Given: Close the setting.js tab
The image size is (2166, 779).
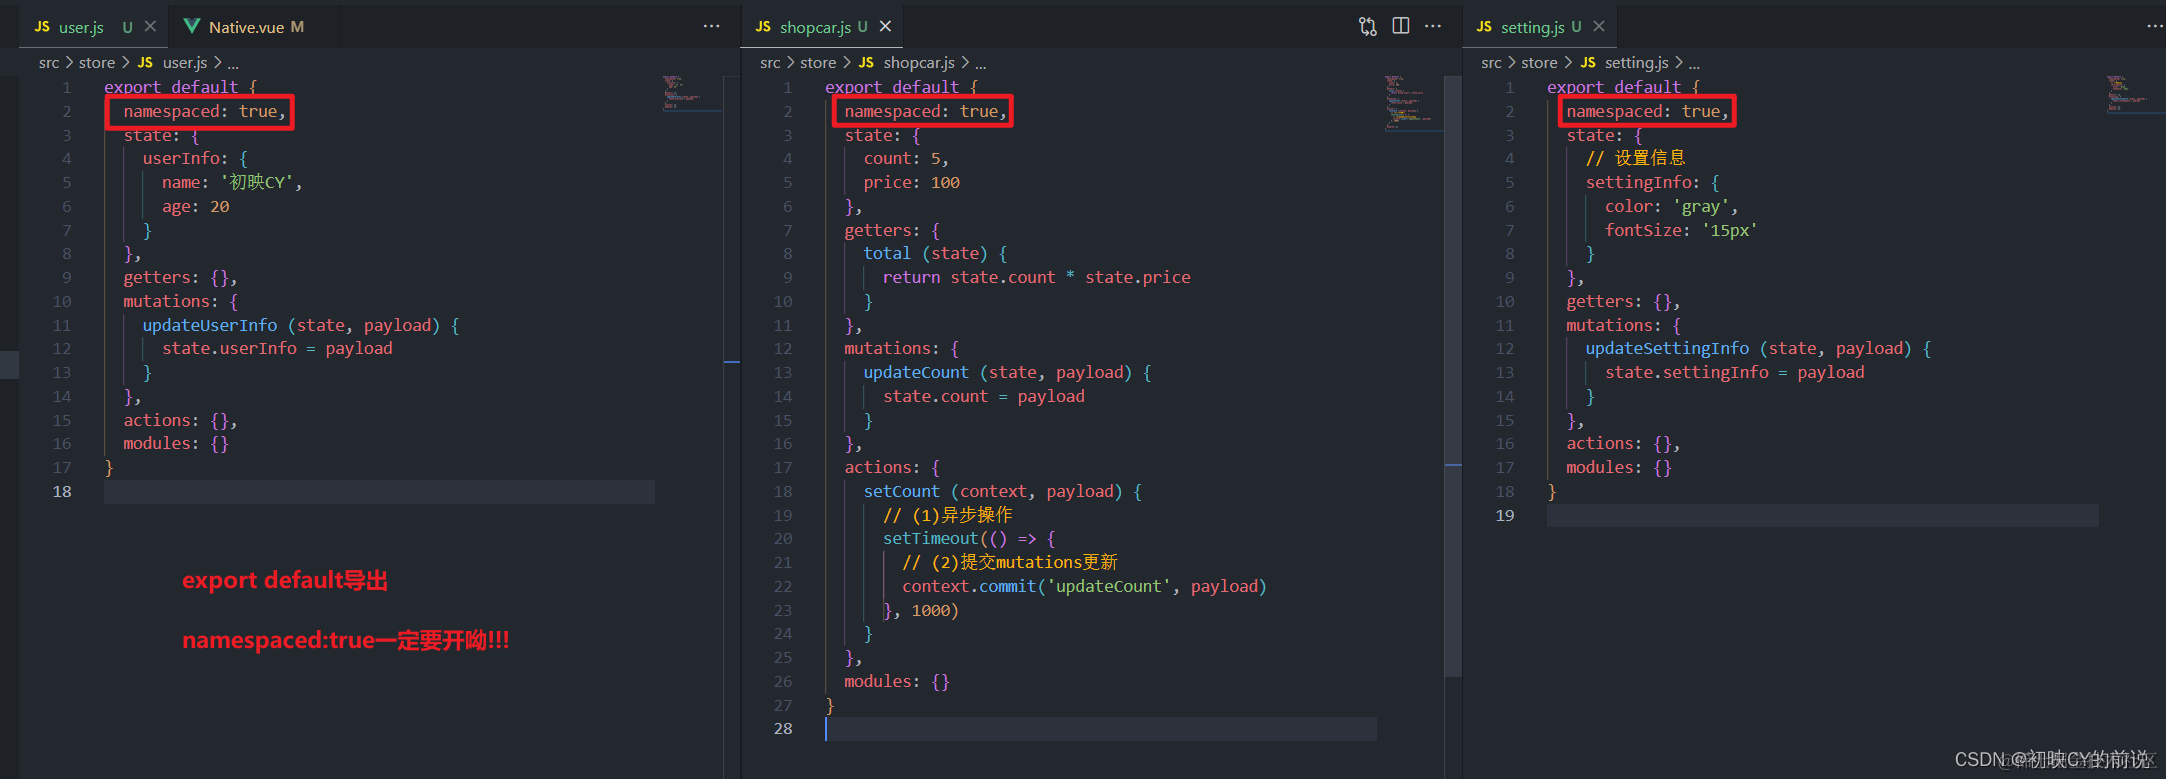Looking at the screenshot, I should (x=1599, y=27).
